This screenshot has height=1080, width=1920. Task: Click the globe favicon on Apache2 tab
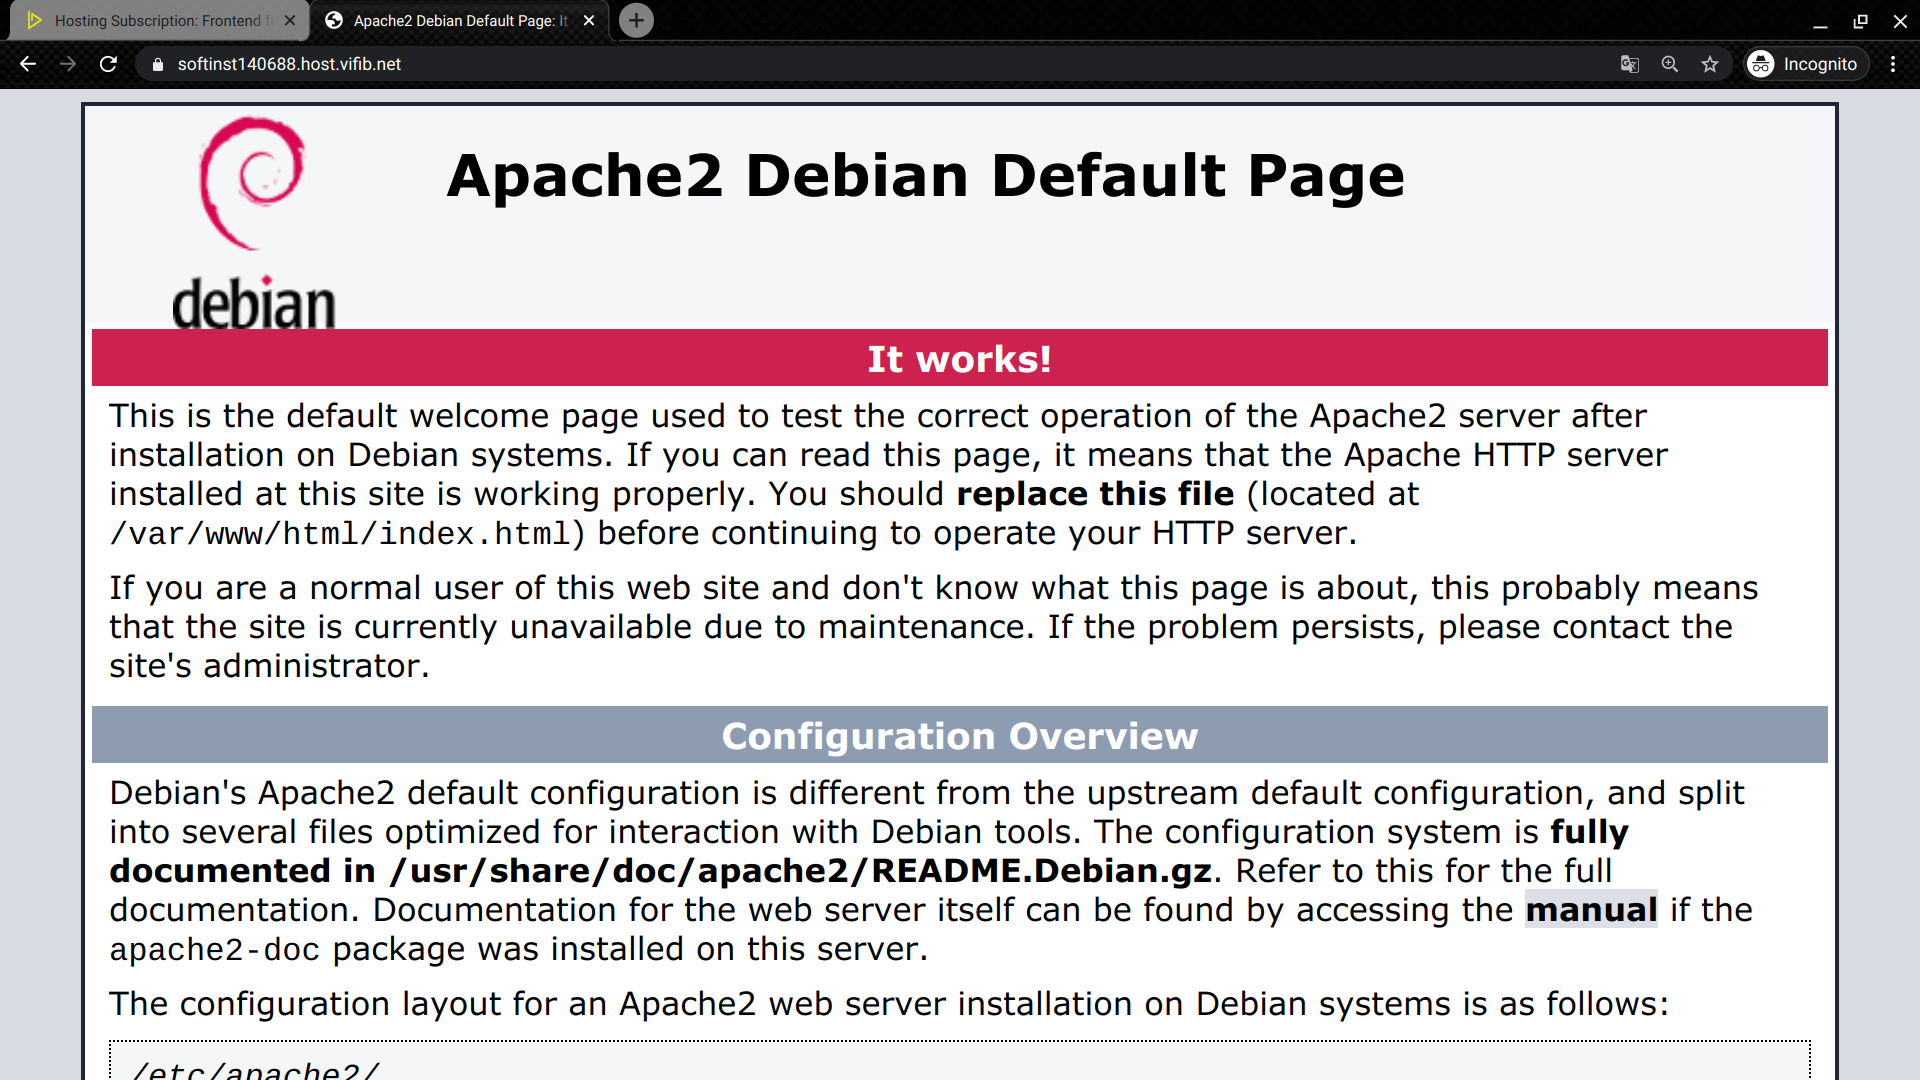pyautogui.click(x=334, y=20)
